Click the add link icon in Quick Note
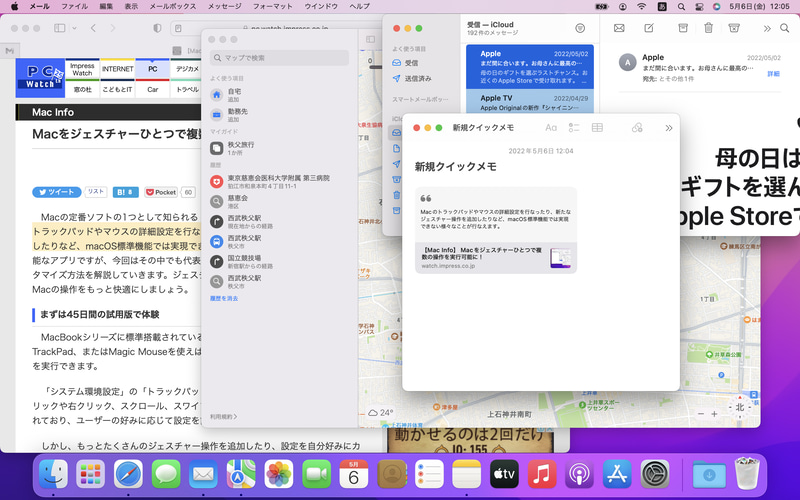The width and height of the screenshot is (800, 500). [x=637, y=128]
